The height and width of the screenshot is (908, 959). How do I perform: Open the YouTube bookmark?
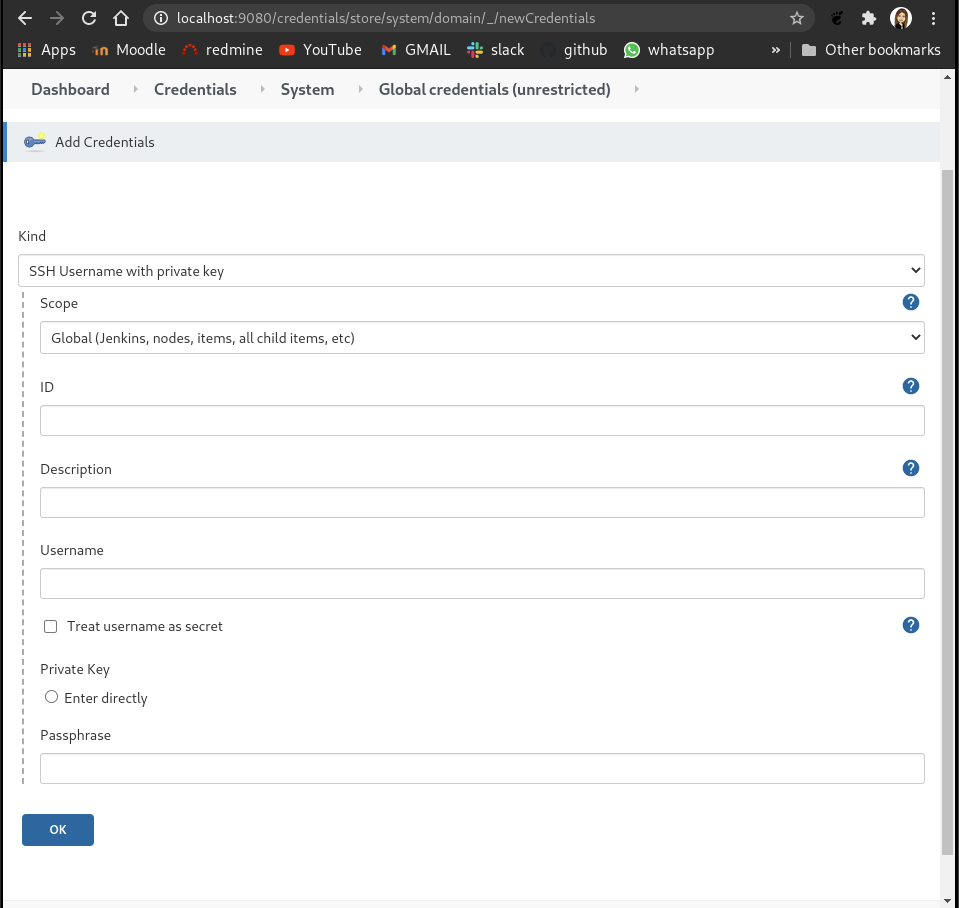[x=320, y=50]
